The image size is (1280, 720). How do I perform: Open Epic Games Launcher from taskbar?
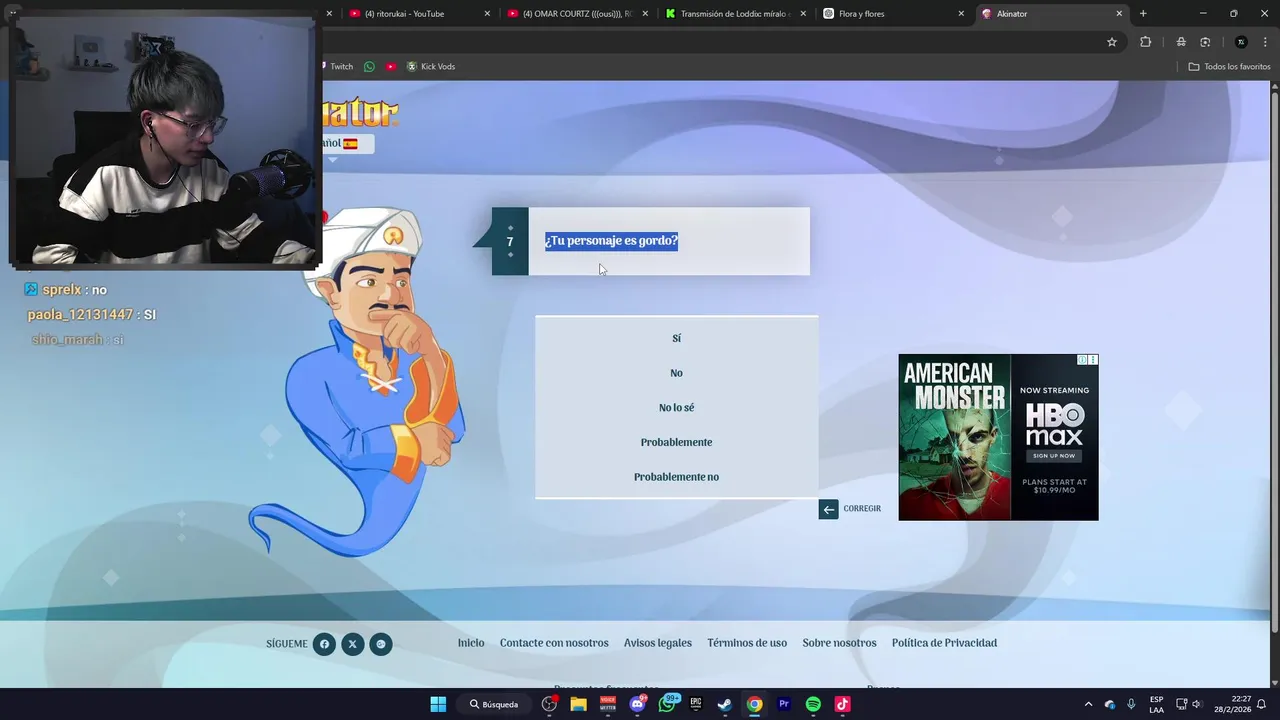click(x=696, y=704)
